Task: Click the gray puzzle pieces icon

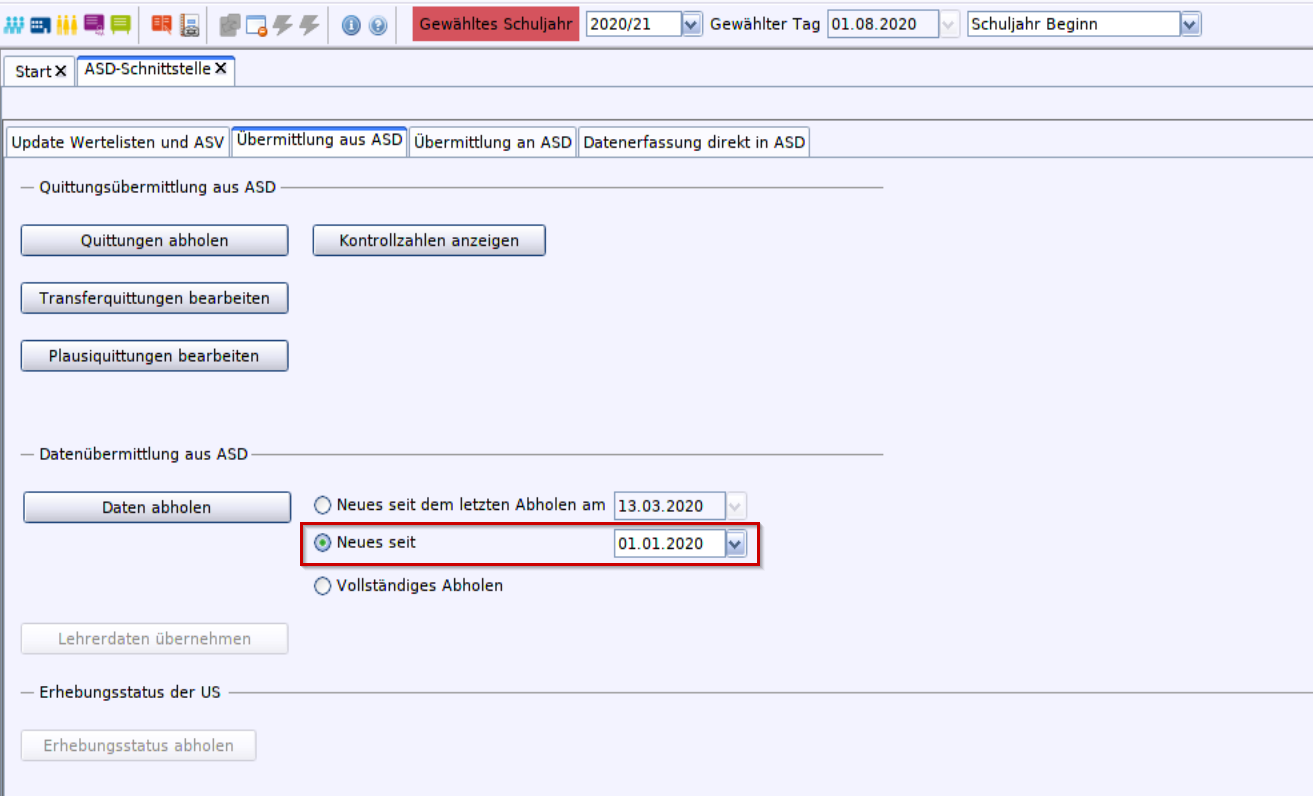Action: pos(230,25)
